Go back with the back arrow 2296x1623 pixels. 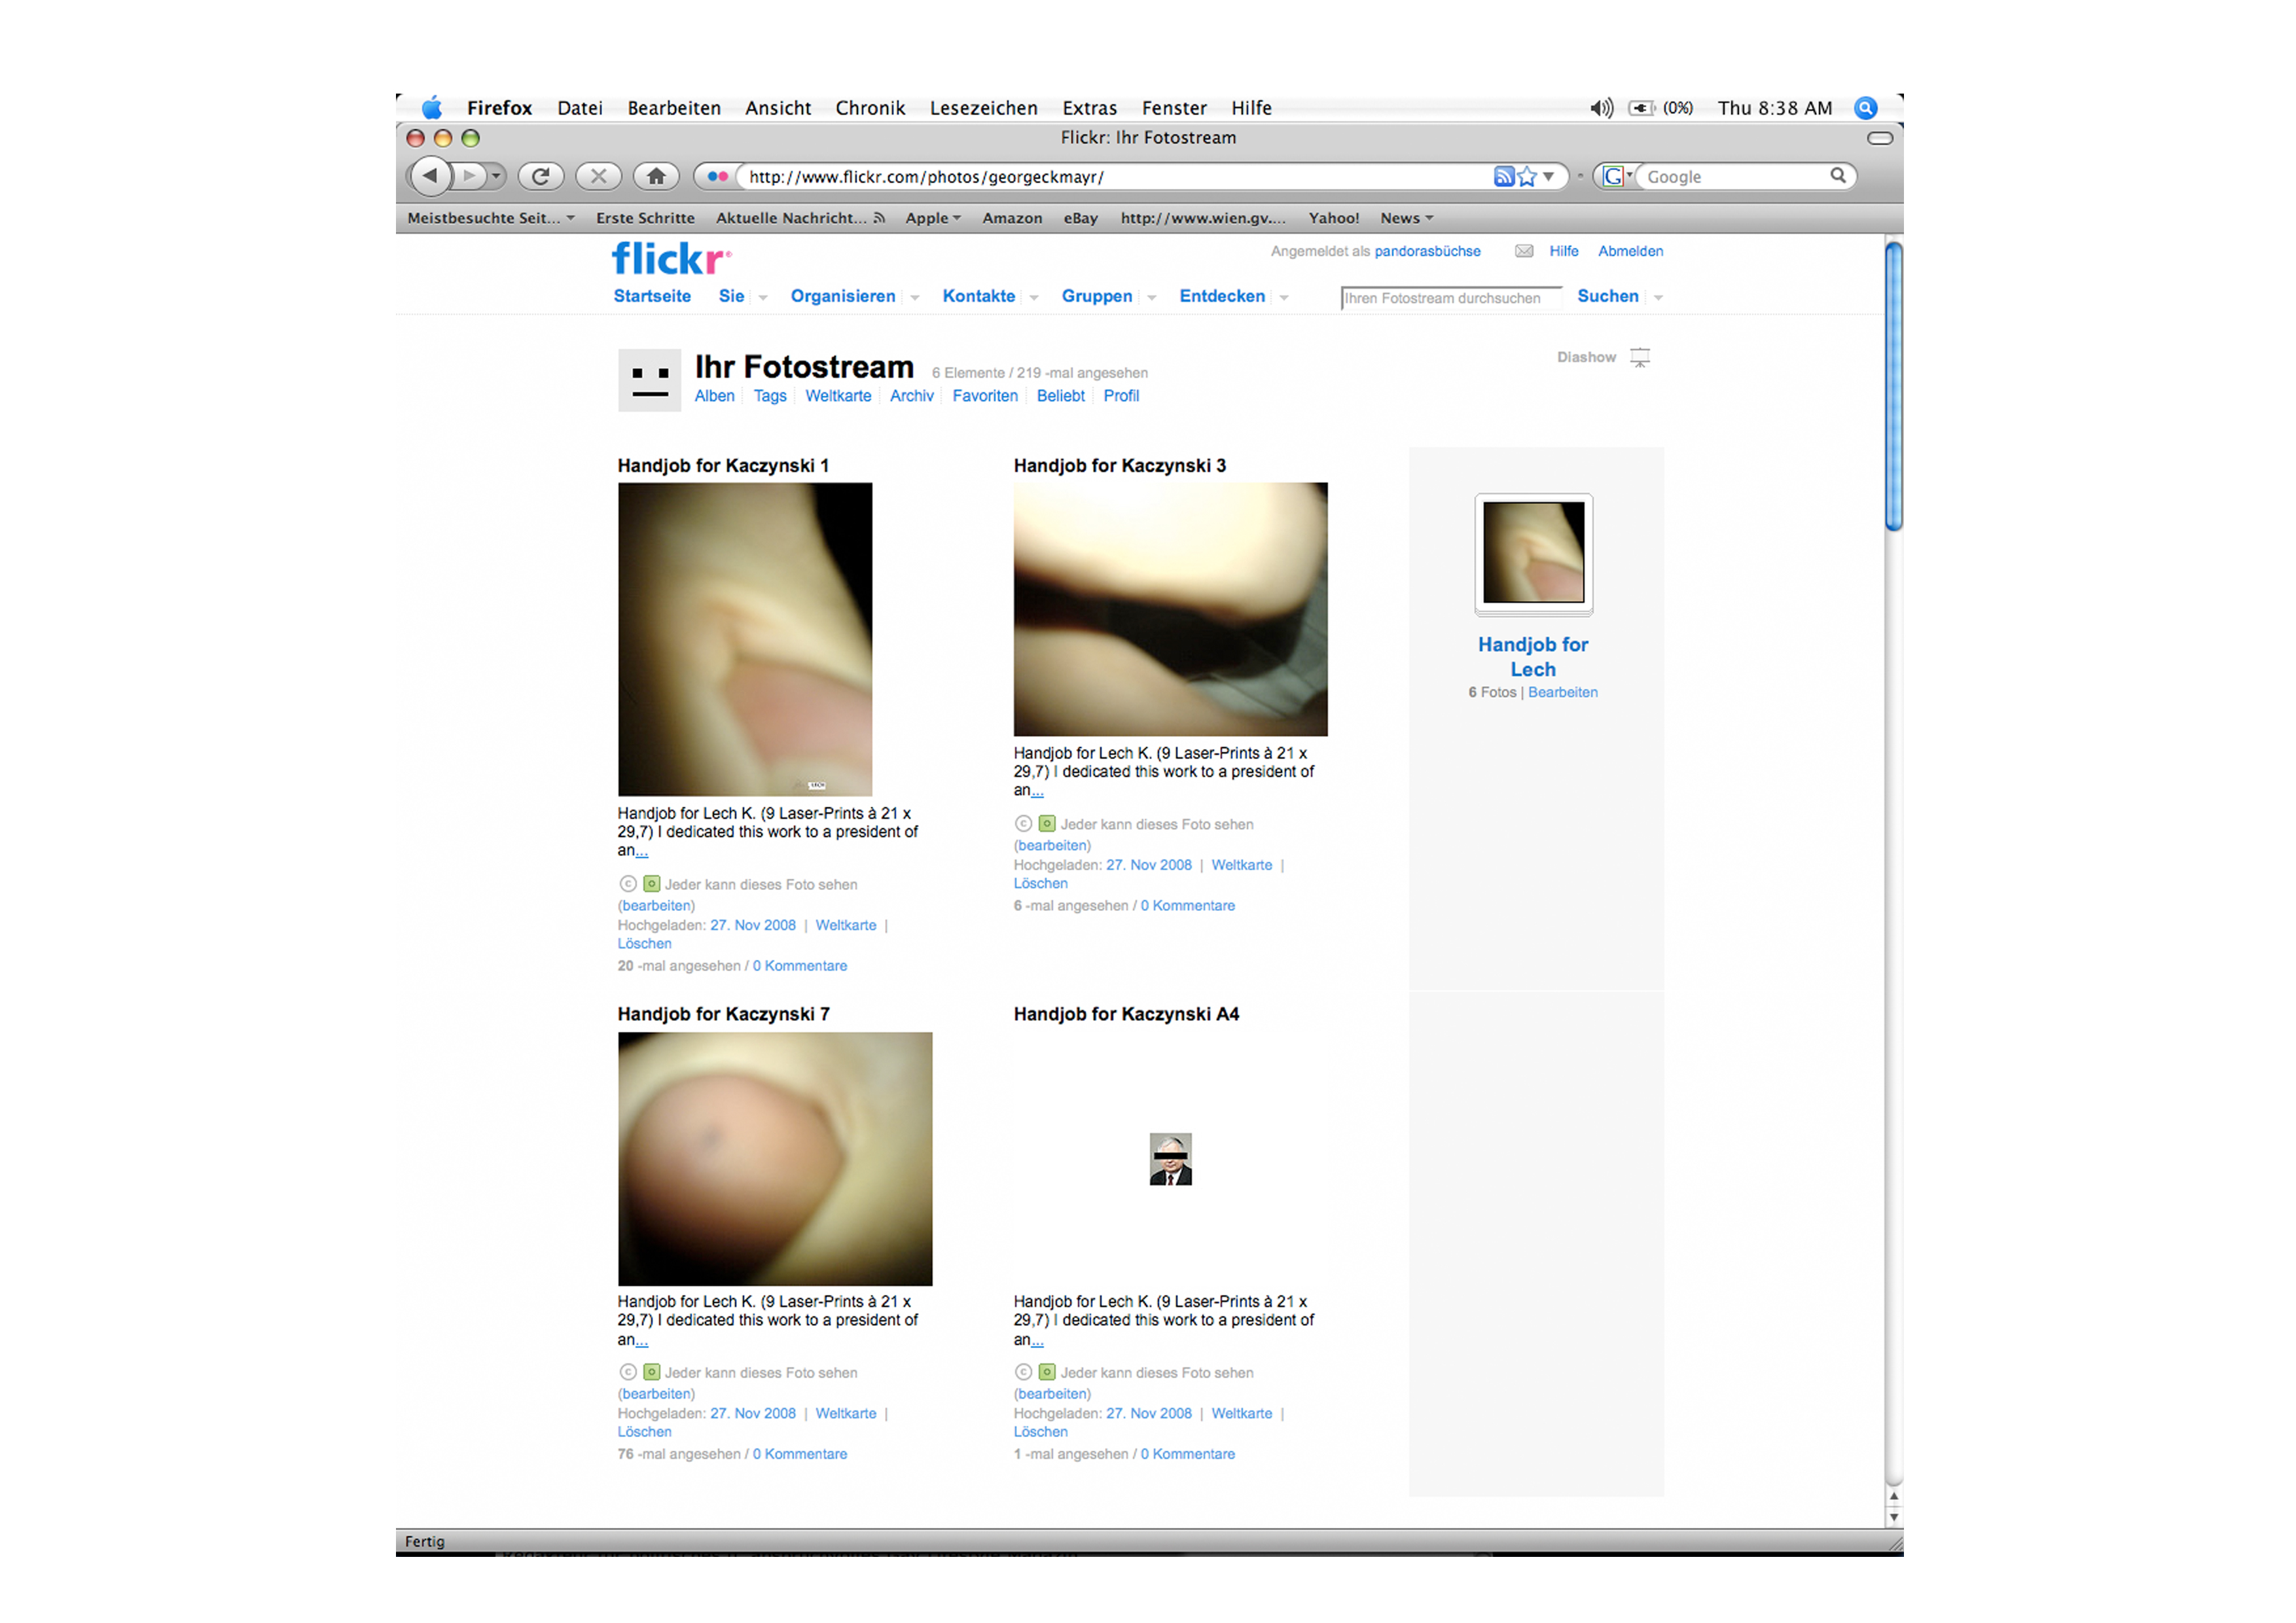pos(430,176)
